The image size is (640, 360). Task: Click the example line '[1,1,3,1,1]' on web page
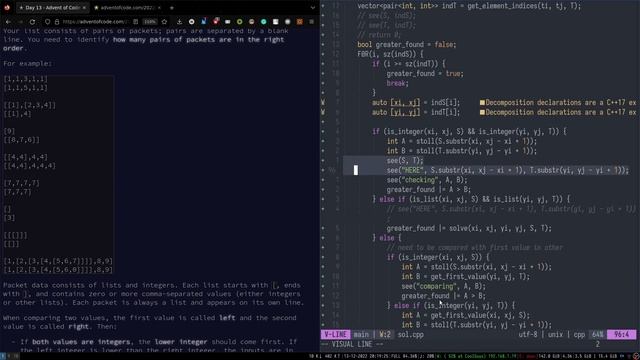pos(25,79)
